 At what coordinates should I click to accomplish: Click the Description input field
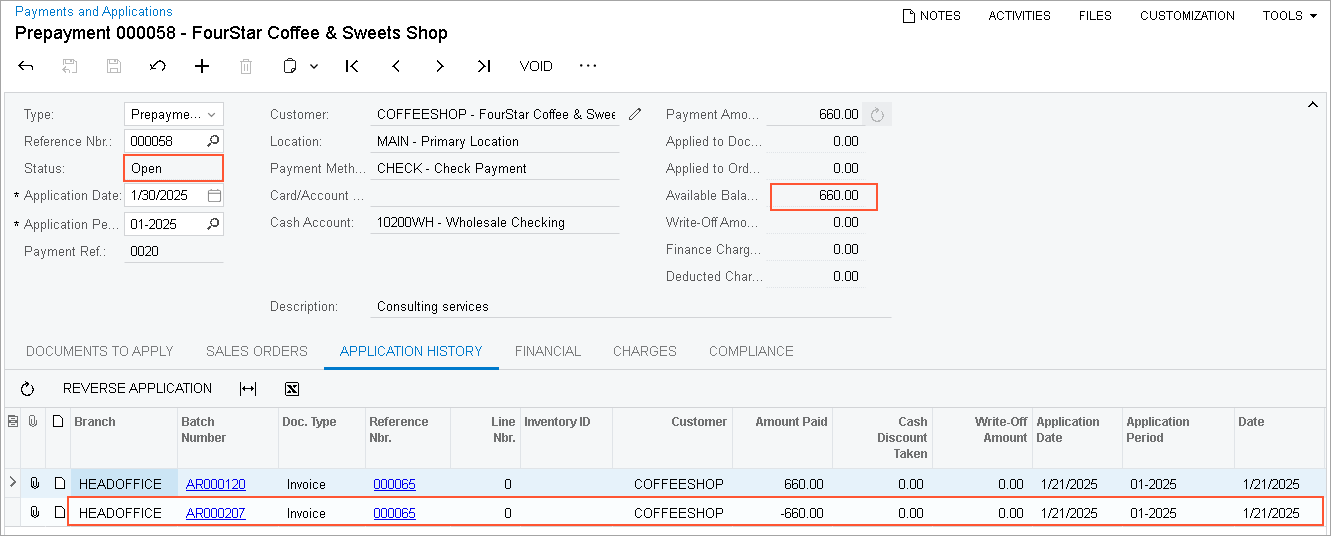point(630,307)
